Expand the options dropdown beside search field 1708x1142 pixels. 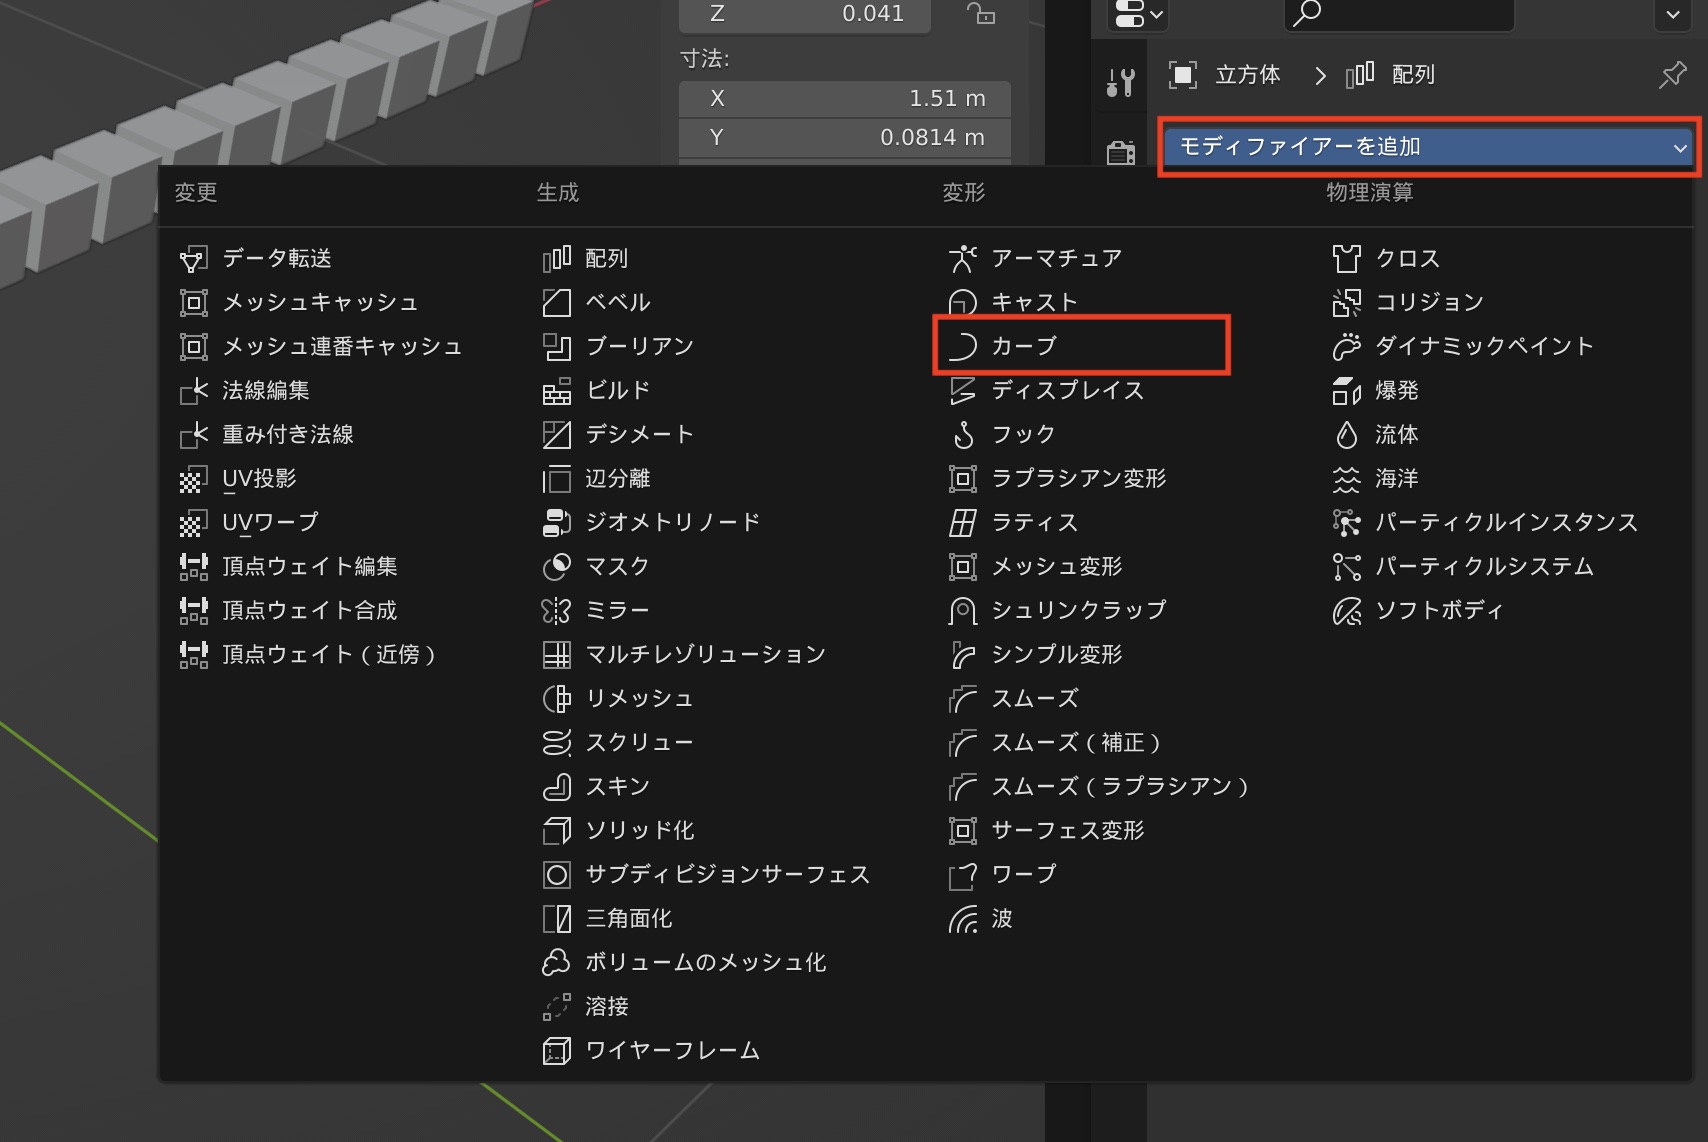click(x=1672, y=14)
